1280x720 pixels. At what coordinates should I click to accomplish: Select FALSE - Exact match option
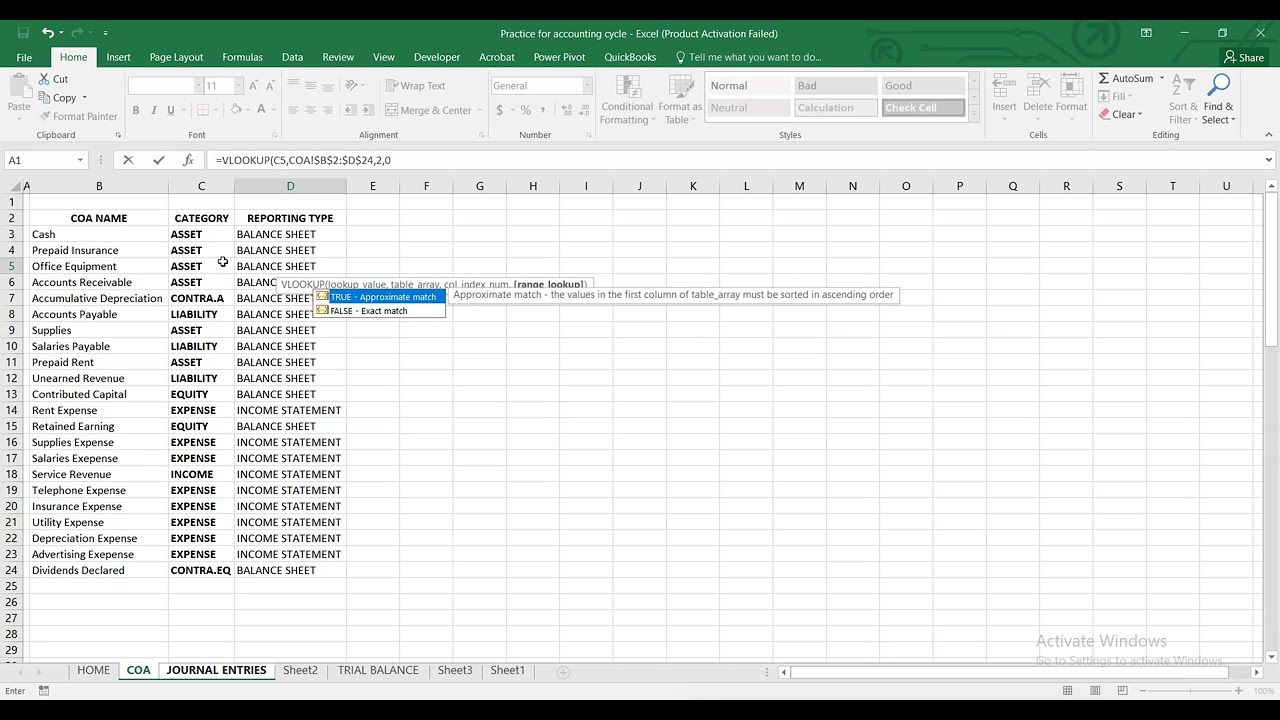(379, 311)
